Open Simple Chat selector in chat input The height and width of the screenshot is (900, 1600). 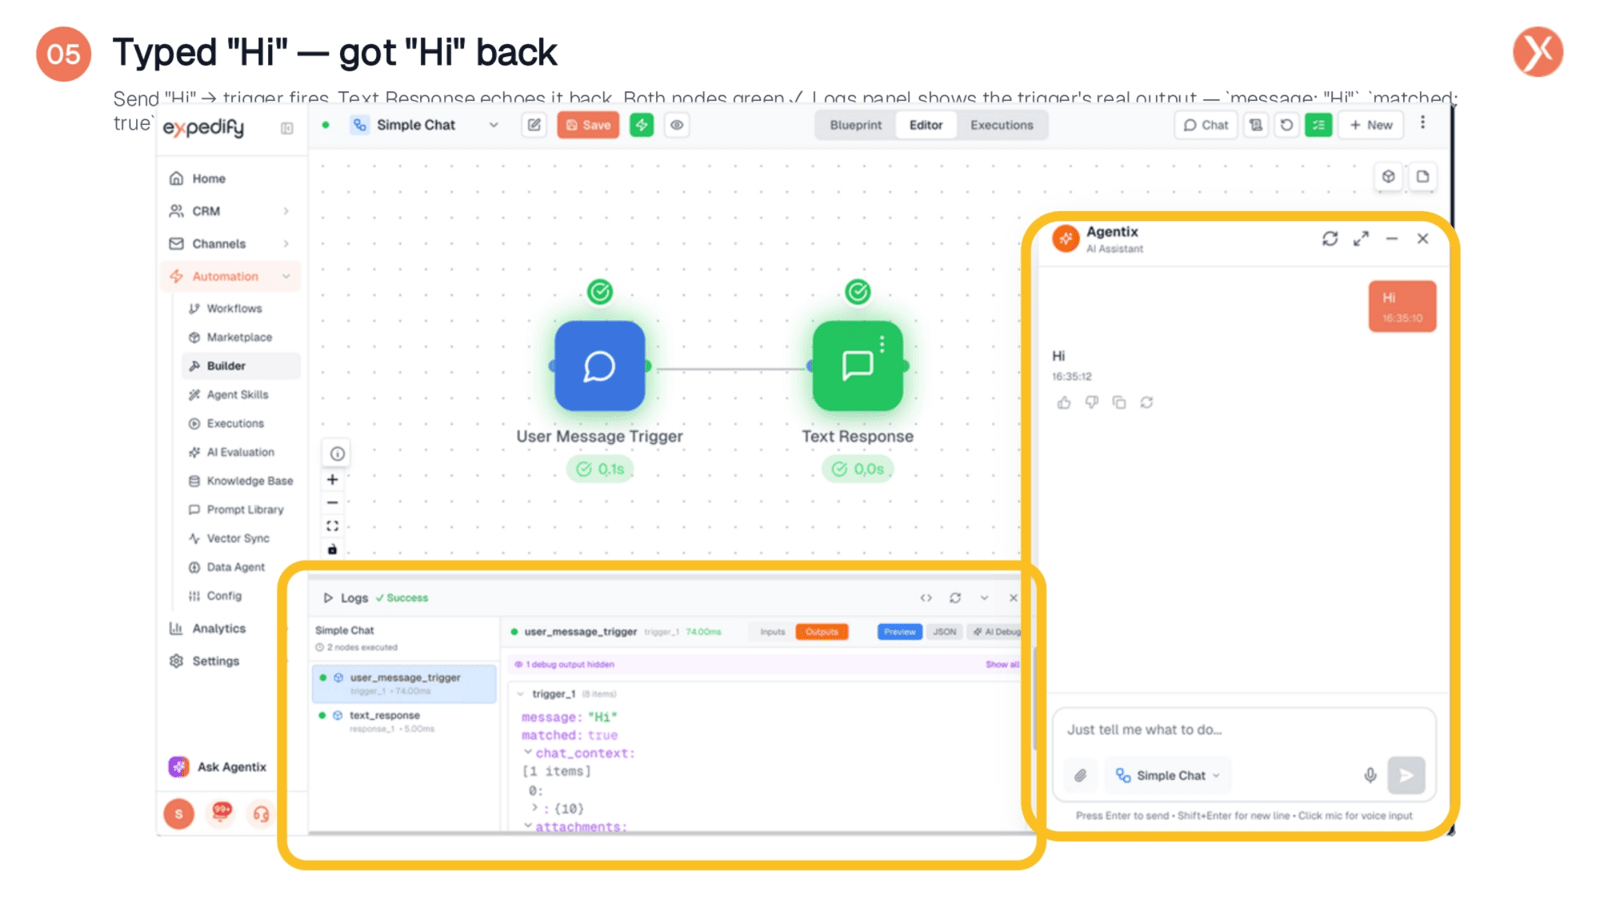(x=1168, y=775)
